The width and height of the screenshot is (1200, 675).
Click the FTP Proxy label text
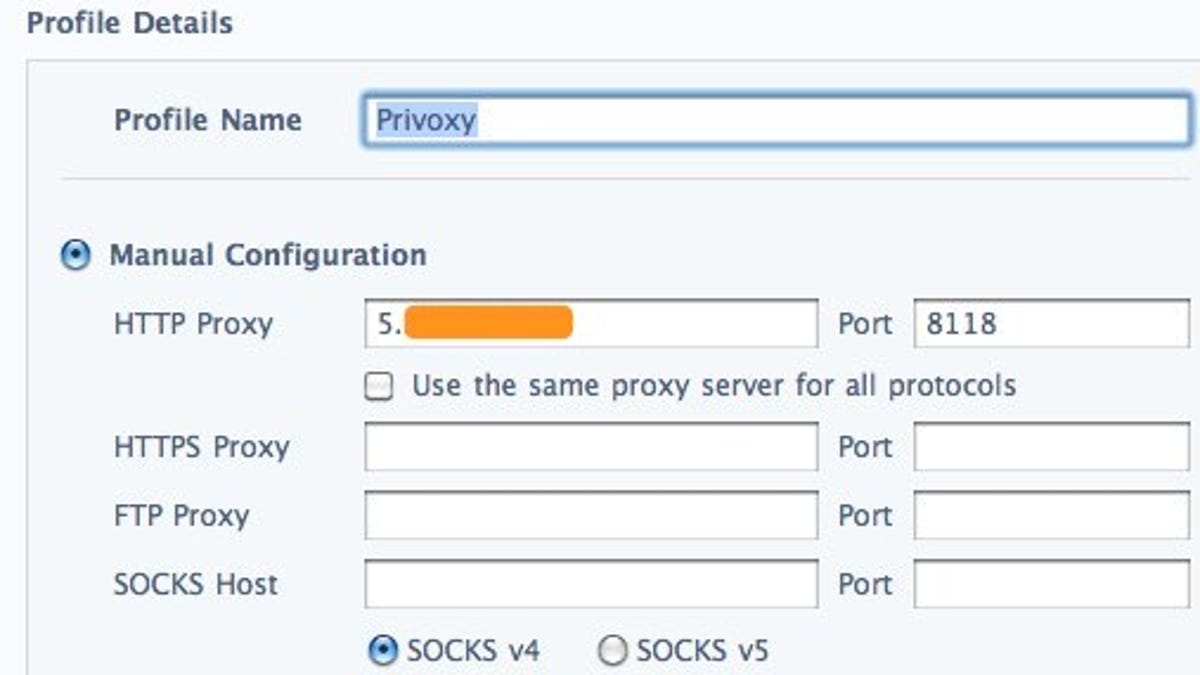click(x=182, y=516)
